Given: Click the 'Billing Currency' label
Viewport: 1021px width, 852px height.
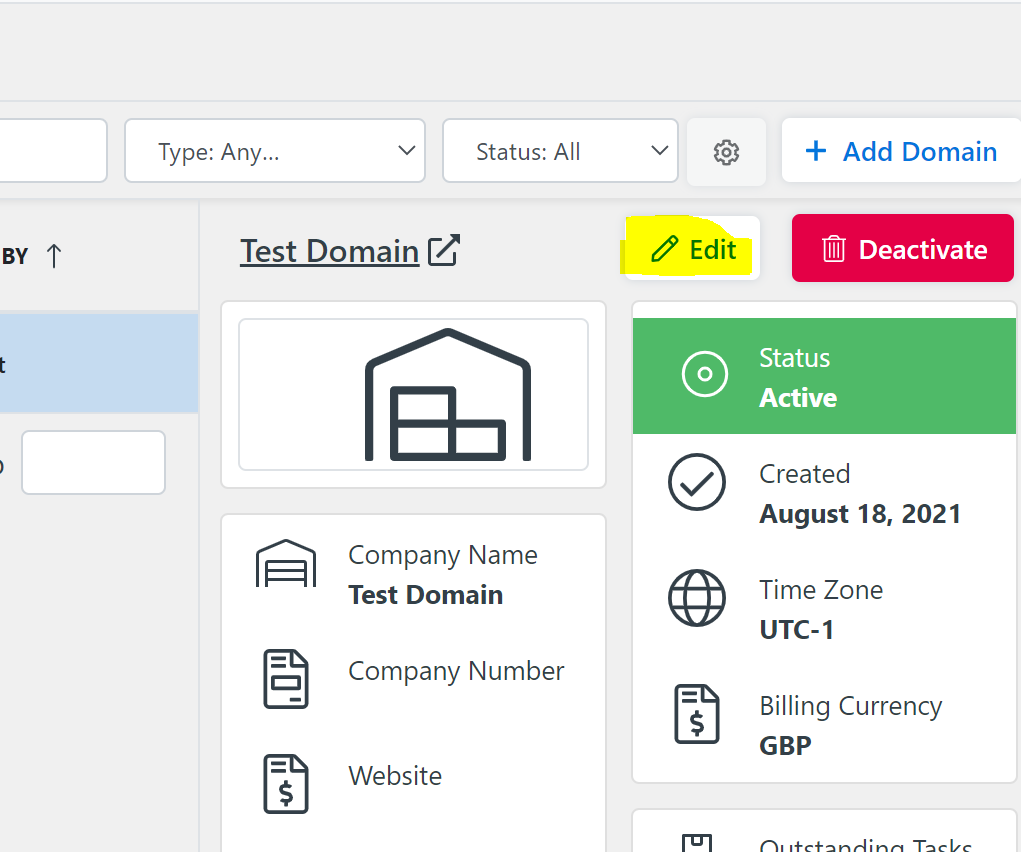Looking at the screenshot, I should point(850,706).
